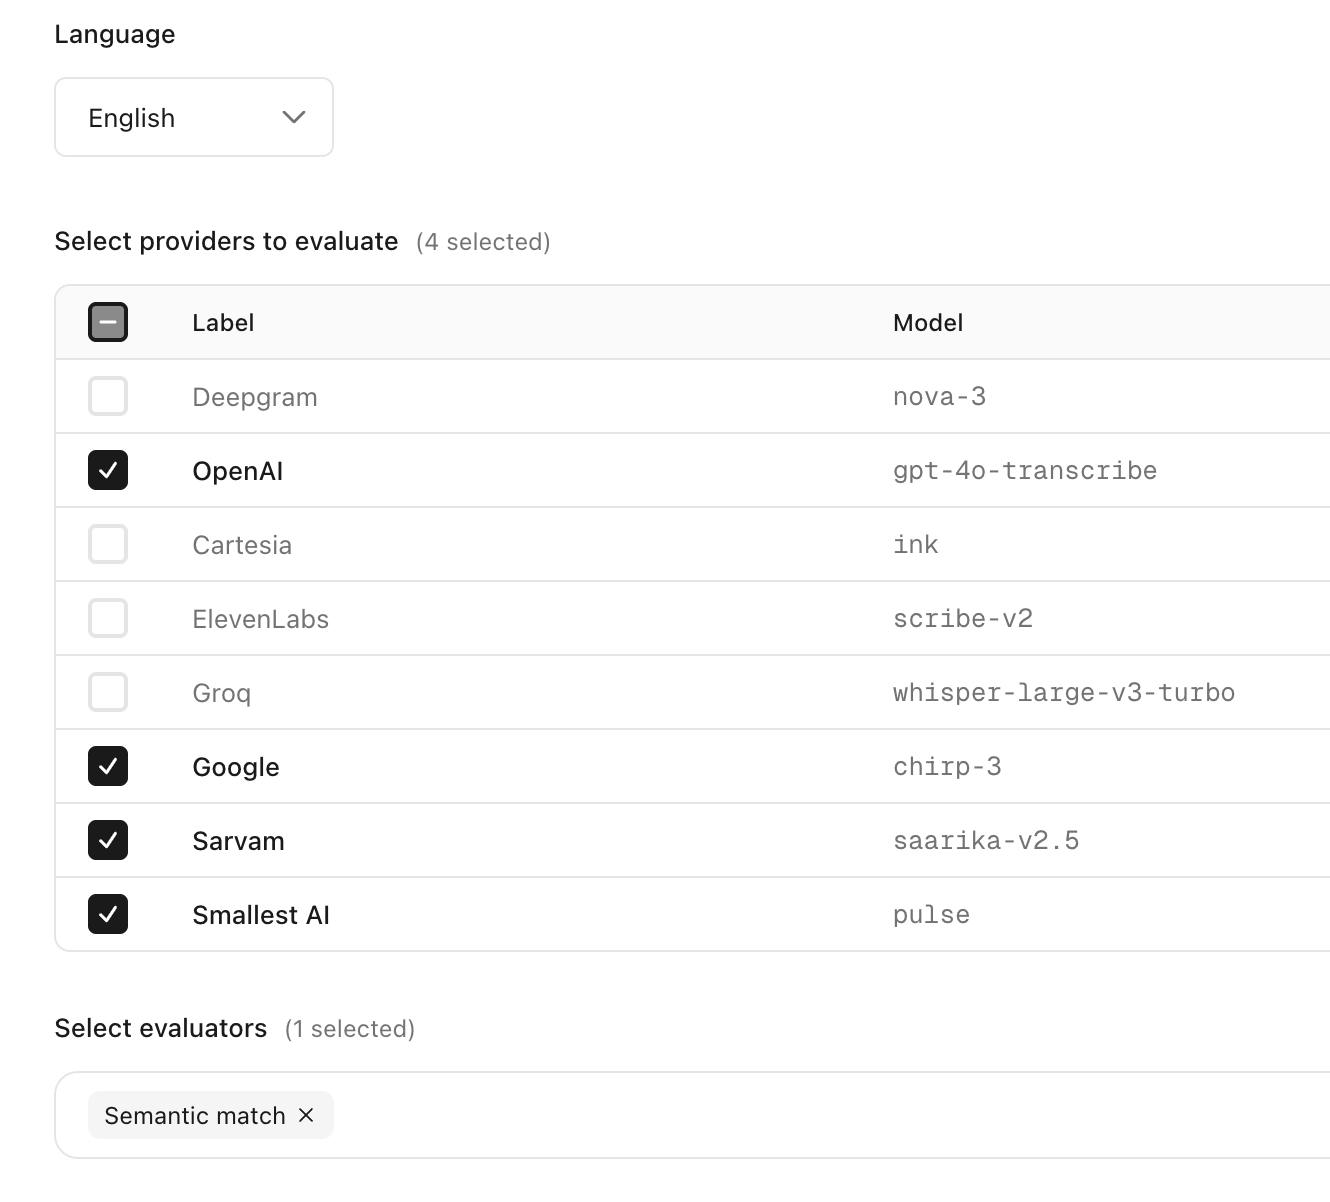Uncheck the Google provider checkbox
Image resolution: width=1330 pixels, height=1202 pixels.
click(x=108, y=766)
